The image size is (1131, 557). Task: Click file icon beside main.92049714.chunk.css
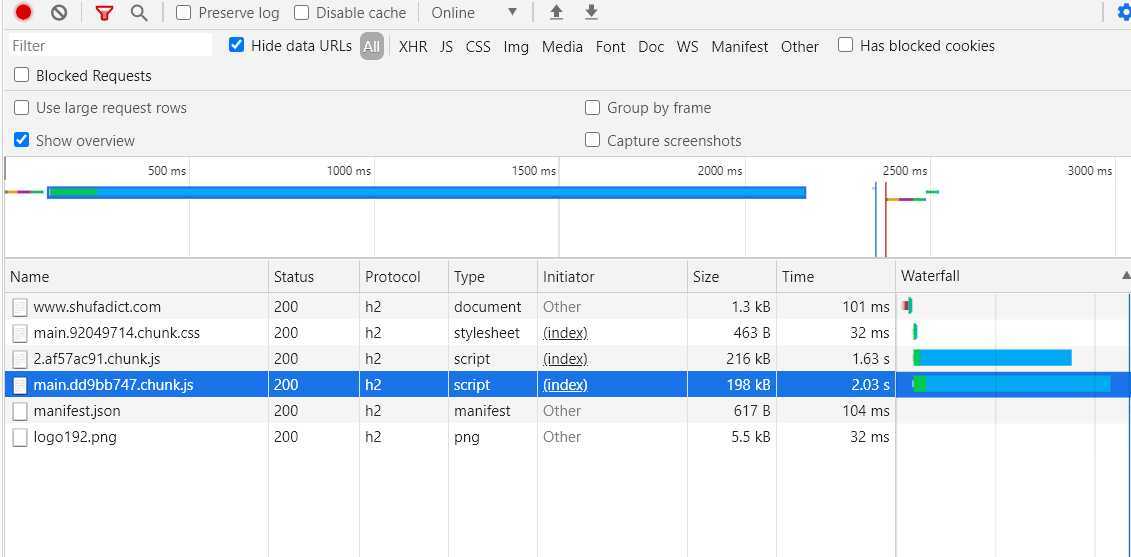20,333
